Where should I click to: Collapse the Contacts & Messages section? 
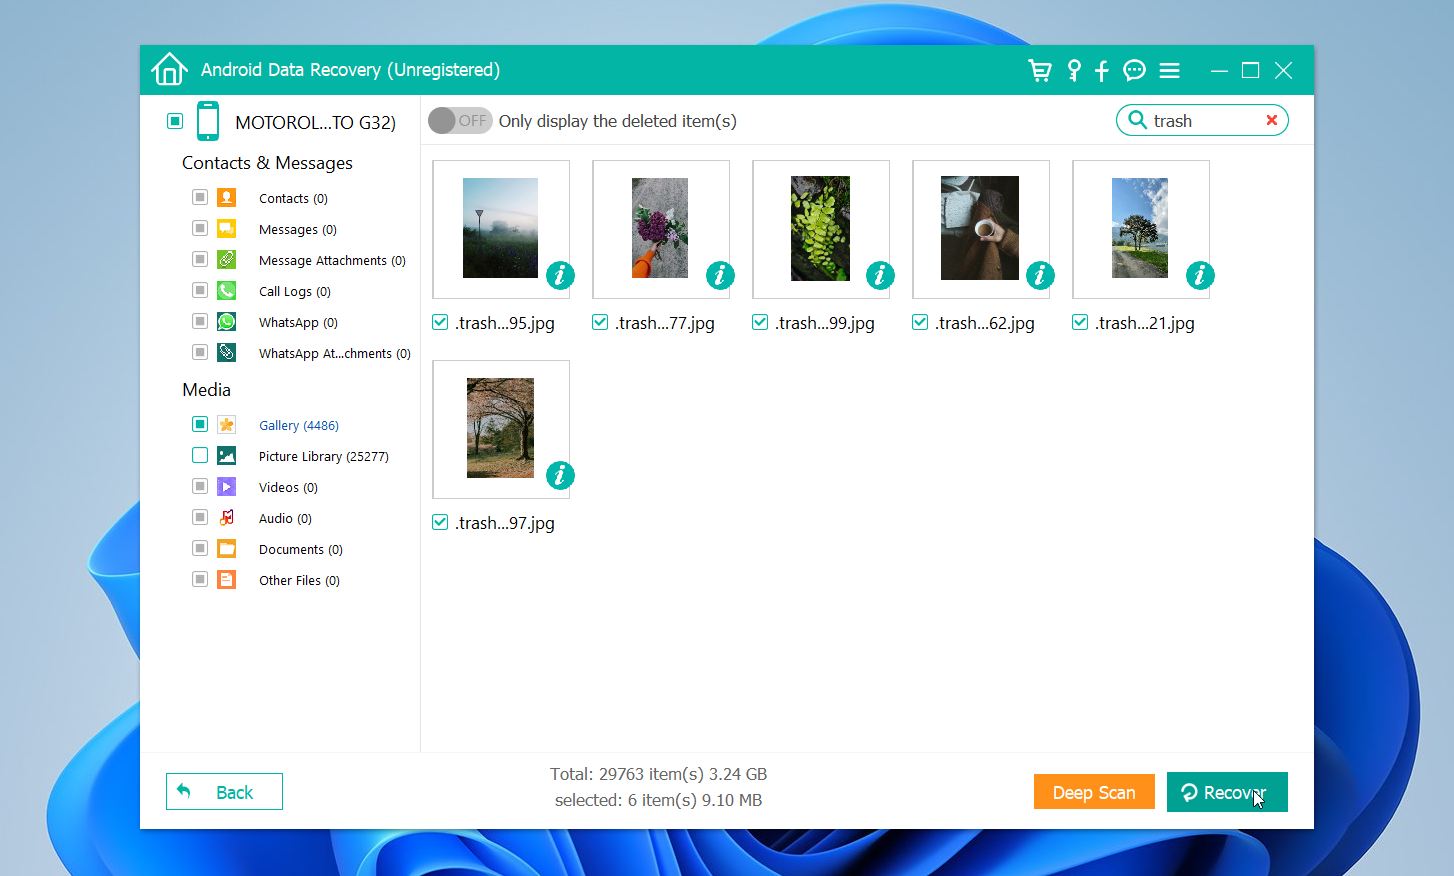click(266, 163)
